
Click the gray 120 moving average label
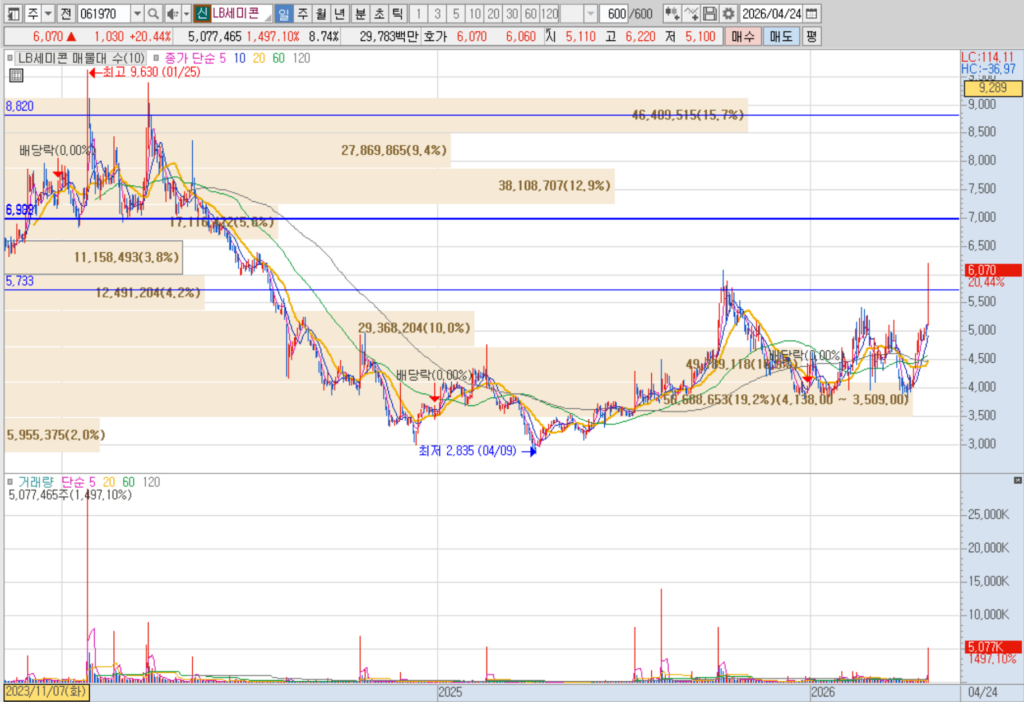point(301,58)
